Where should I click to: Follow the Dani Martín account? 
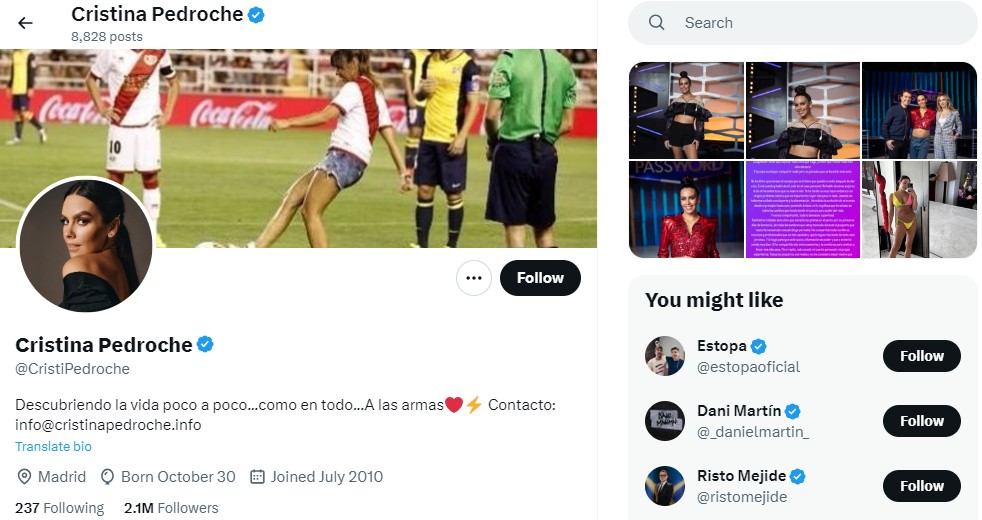click(921, 421)
